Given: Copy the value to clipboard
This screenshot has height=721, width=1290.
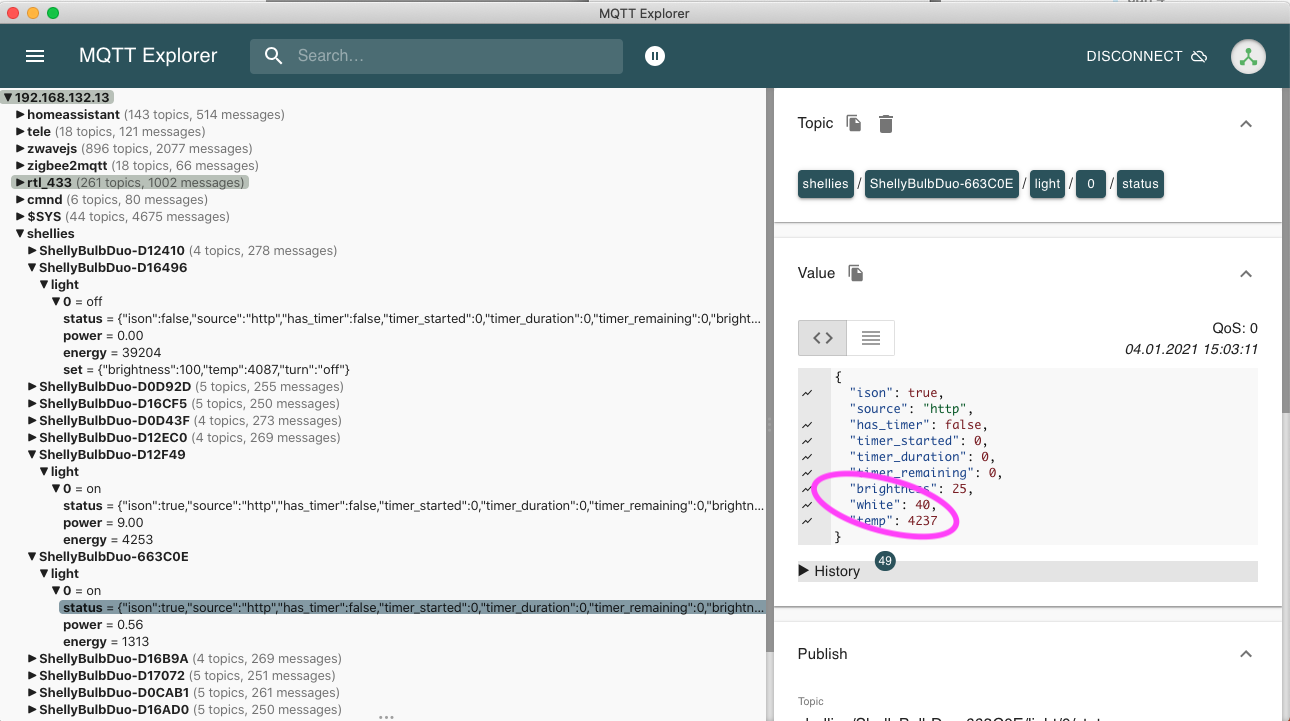Looking at the screenshot, I should pos(856,273).
